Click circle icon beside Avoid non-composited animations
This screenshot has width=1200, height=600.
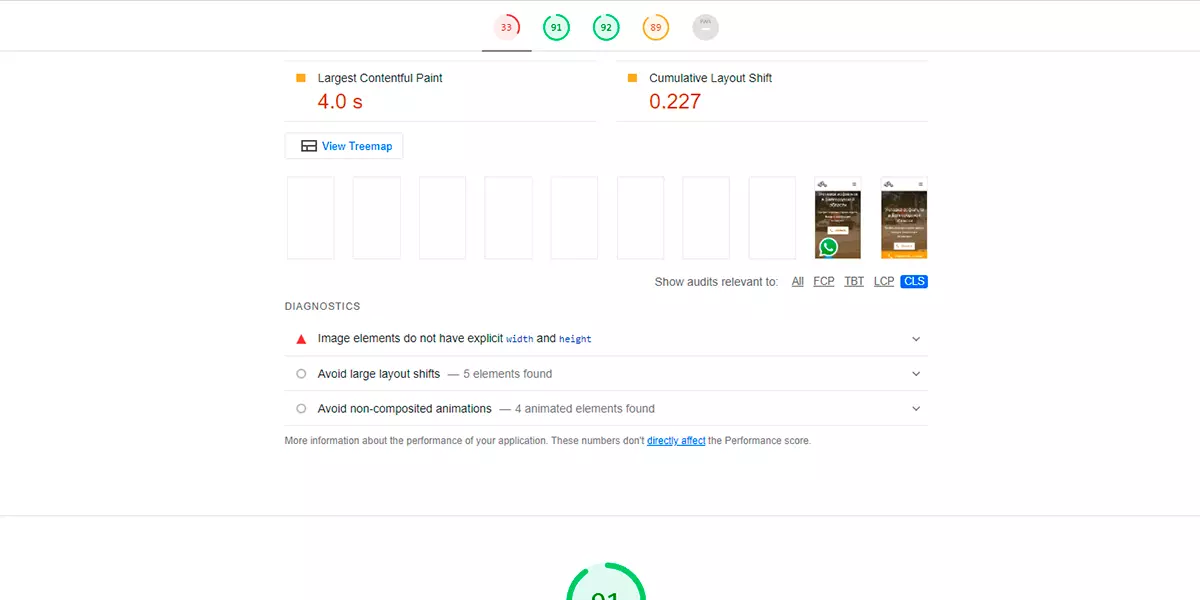301,409
